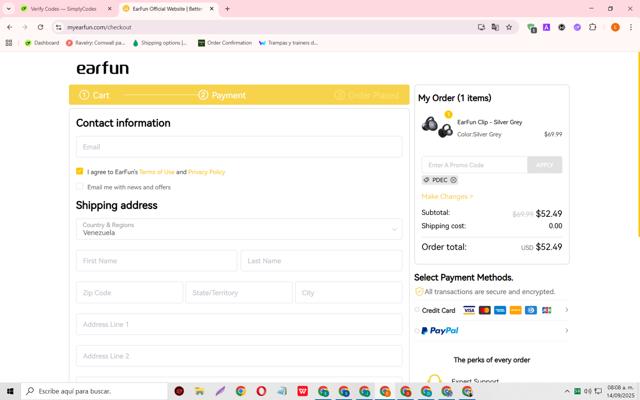Focus the Last Name field

pyautogui.click(x=321, y=261)
